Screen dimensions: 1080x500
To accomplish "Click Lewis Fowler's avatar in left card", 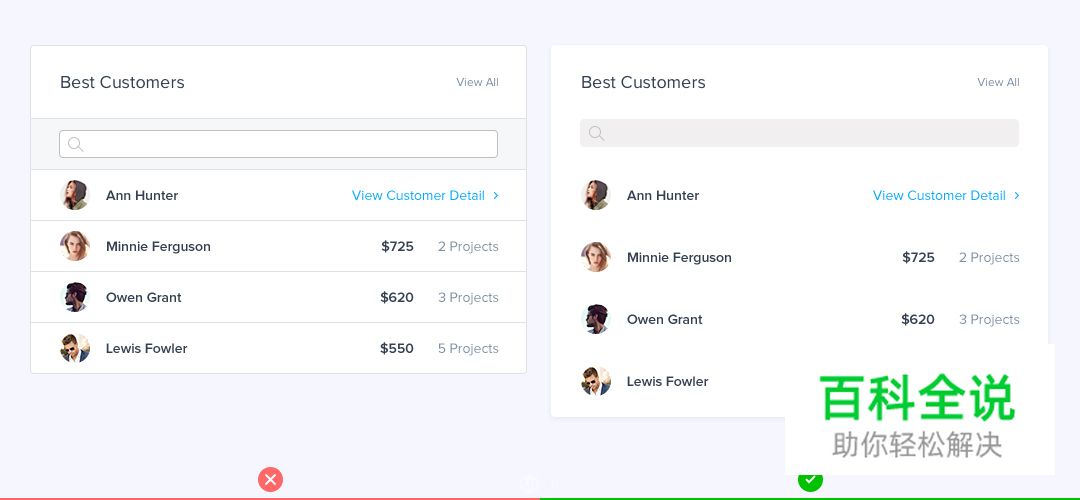I will [x=75, y=348].
